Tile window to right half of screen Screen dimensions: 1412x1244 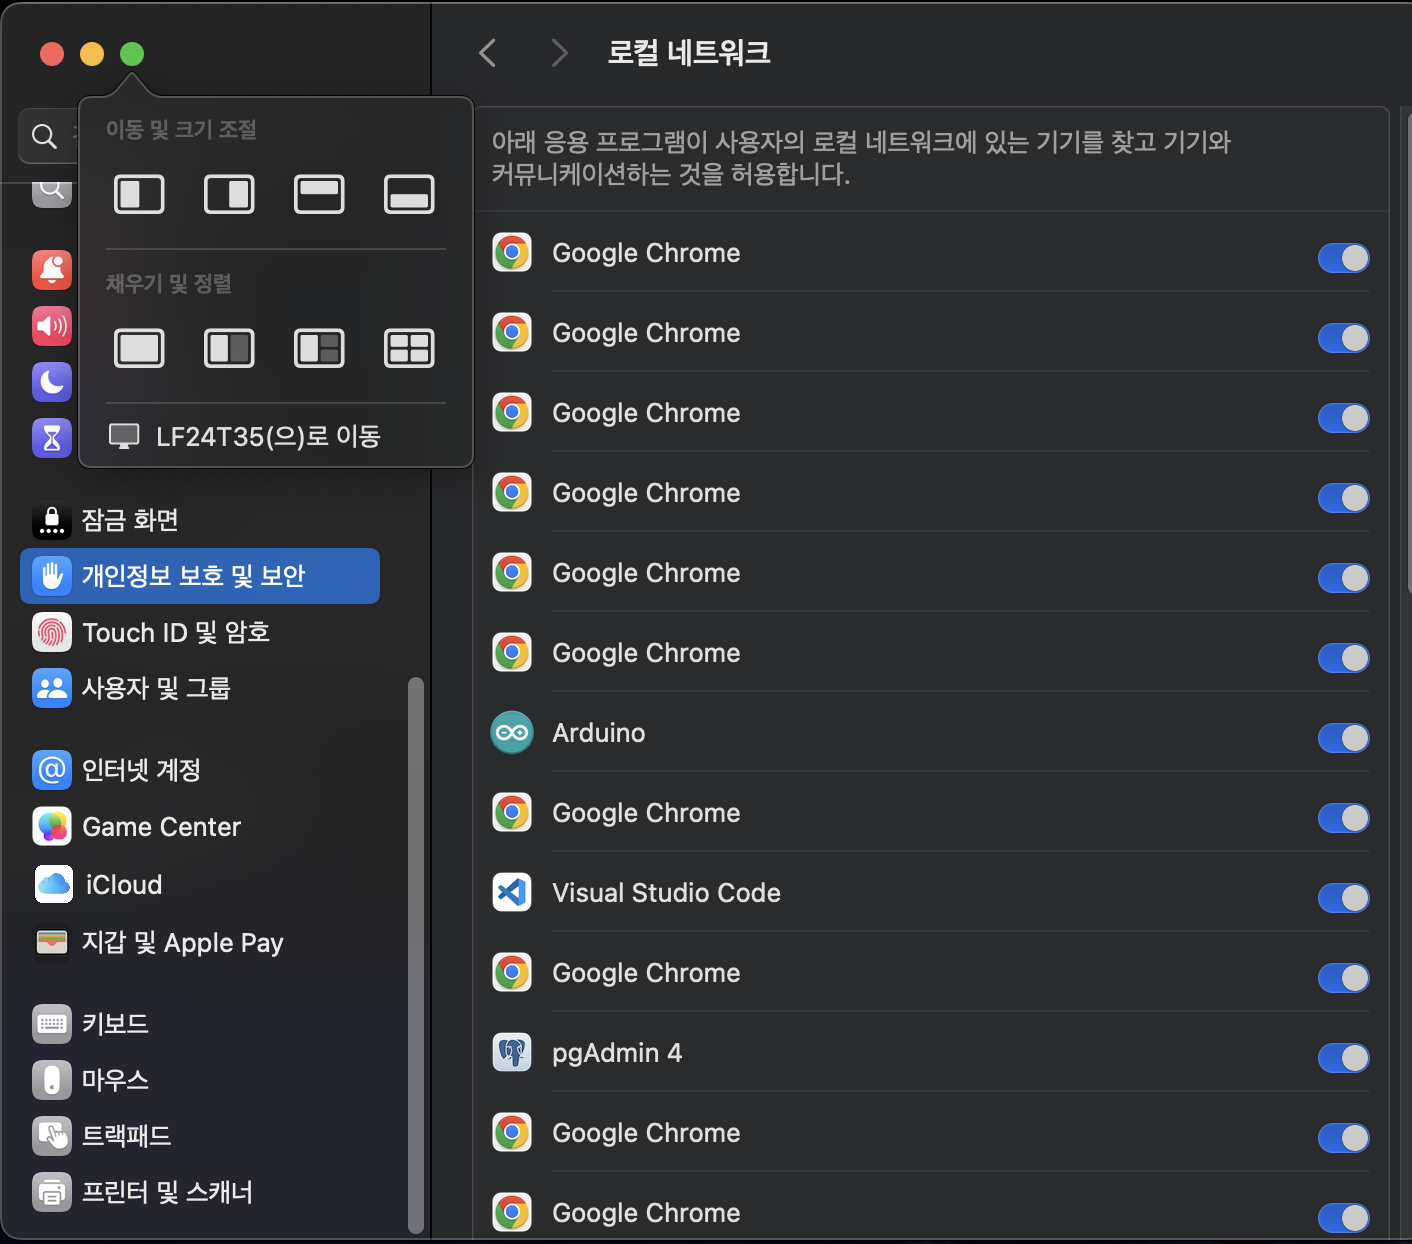[229, 194]
